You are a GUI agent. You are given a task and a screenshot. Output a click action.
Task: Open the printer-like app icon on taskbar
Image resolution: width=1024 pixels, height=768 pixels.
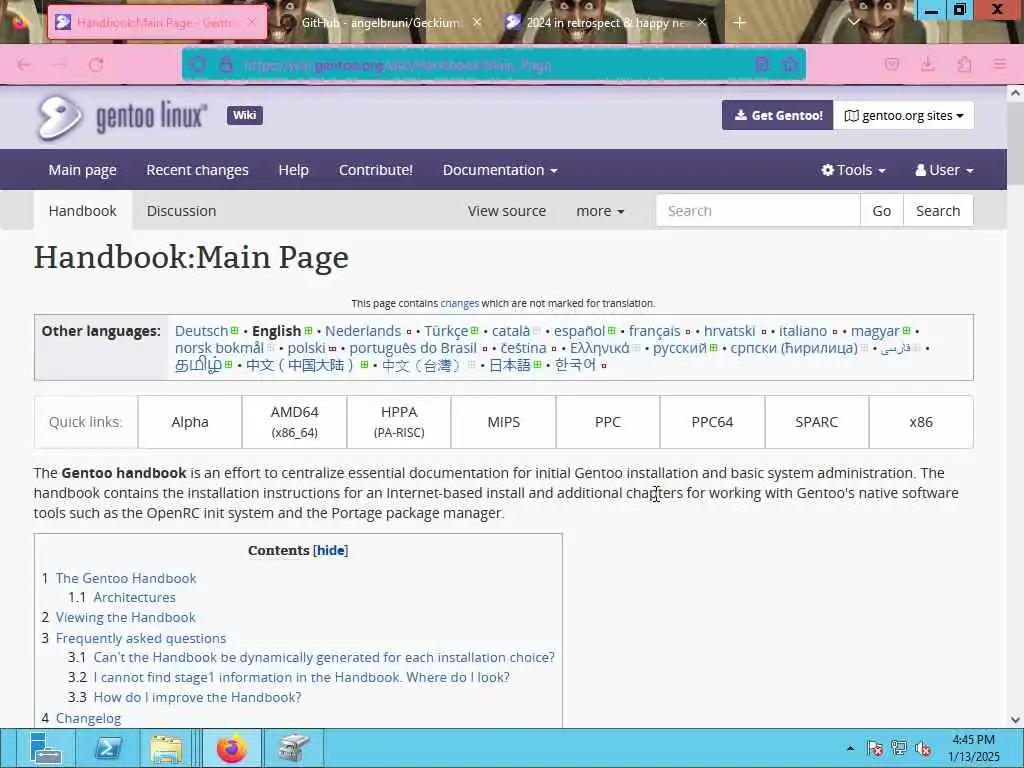click(293, 748)
